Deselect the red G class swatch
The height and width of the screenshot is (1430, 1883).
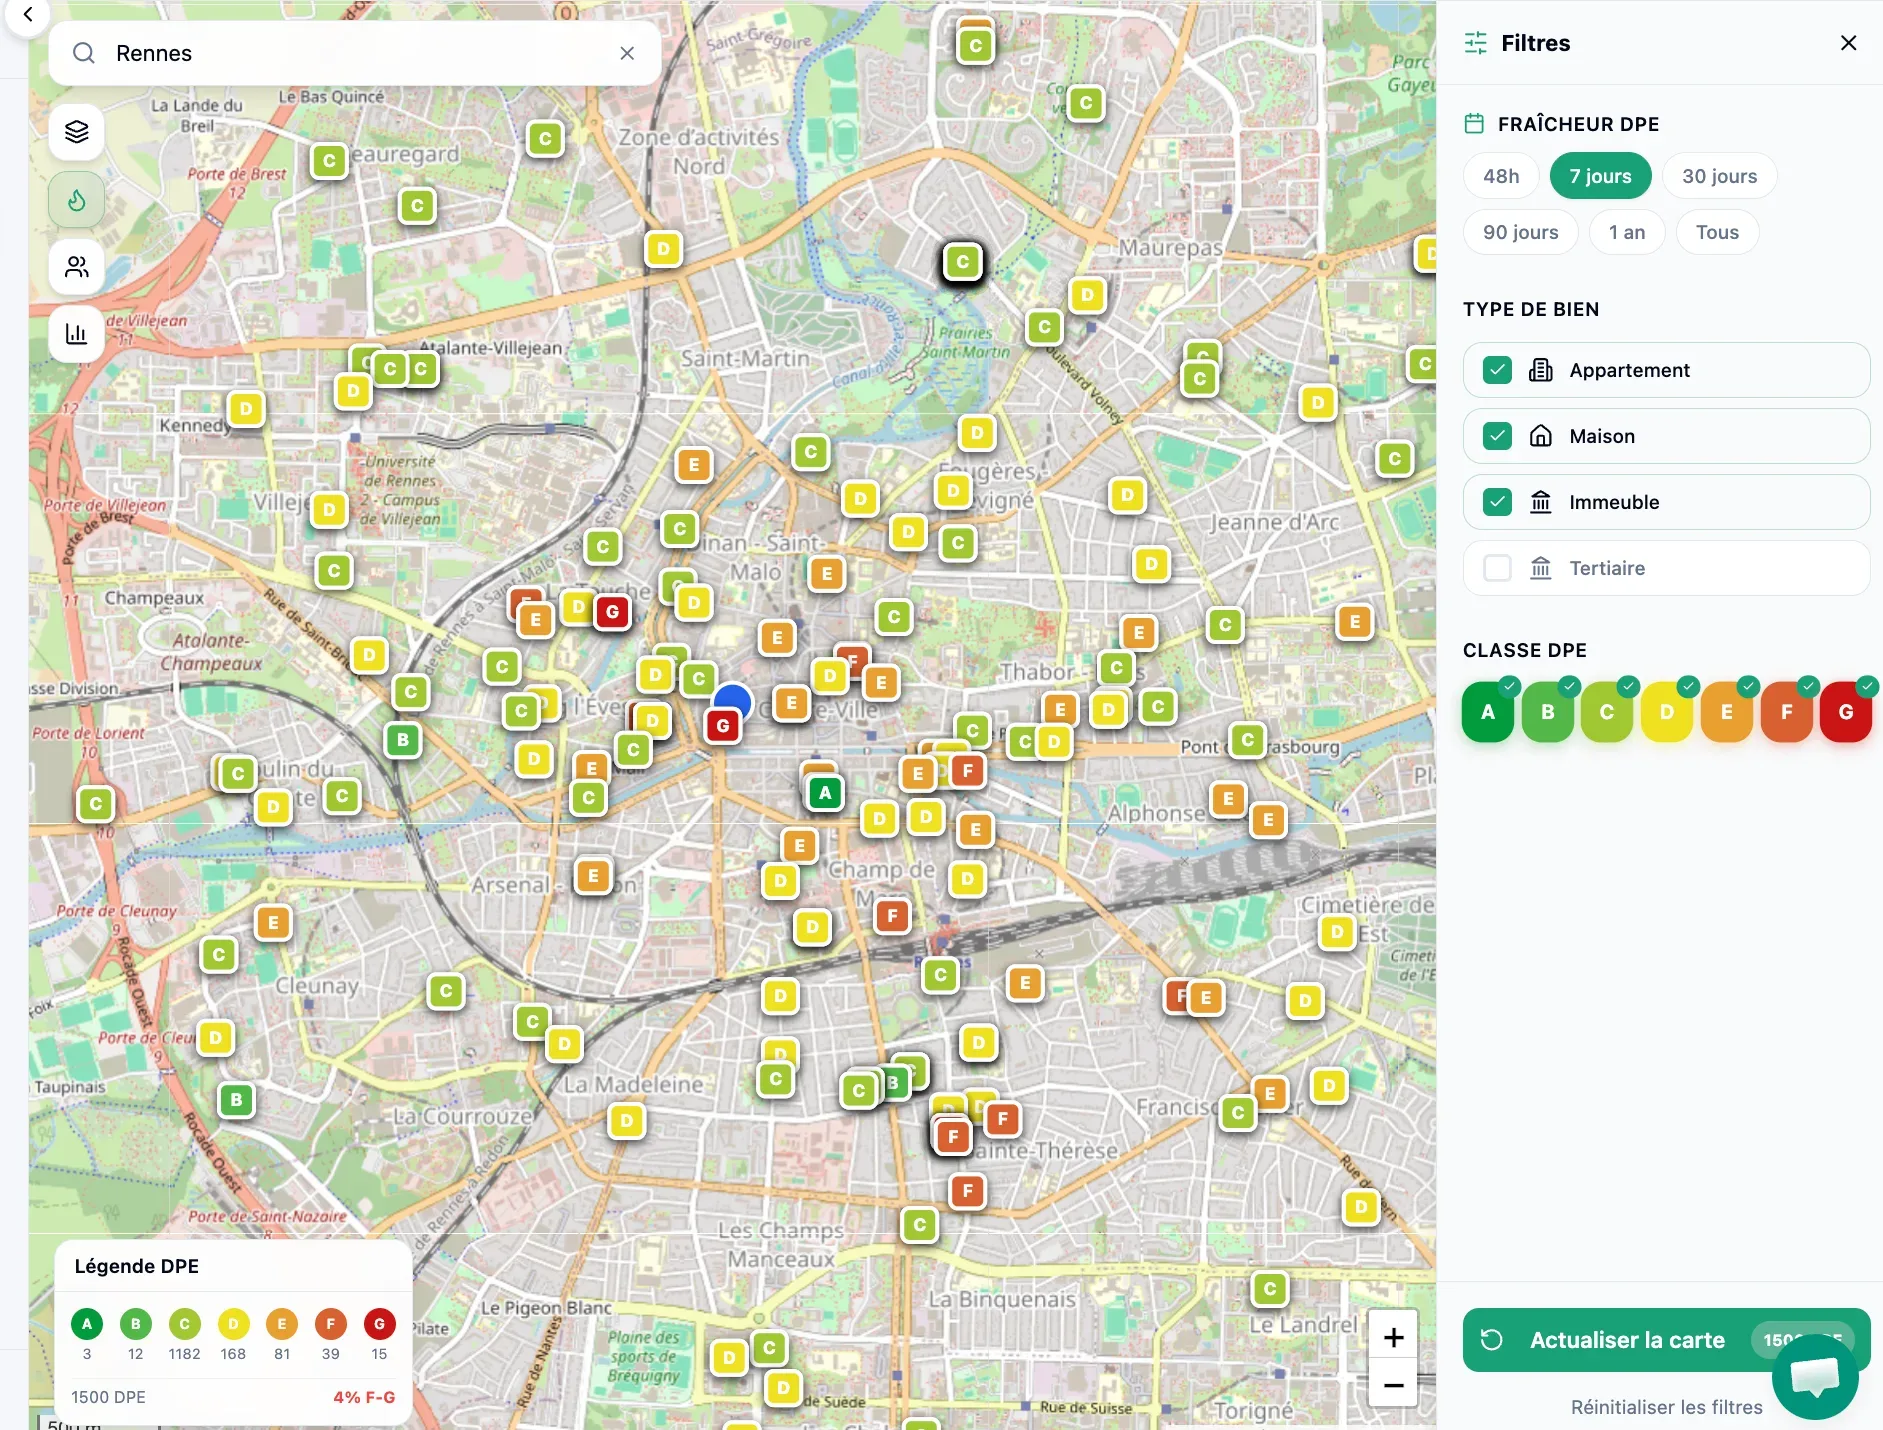[1845, 712]
